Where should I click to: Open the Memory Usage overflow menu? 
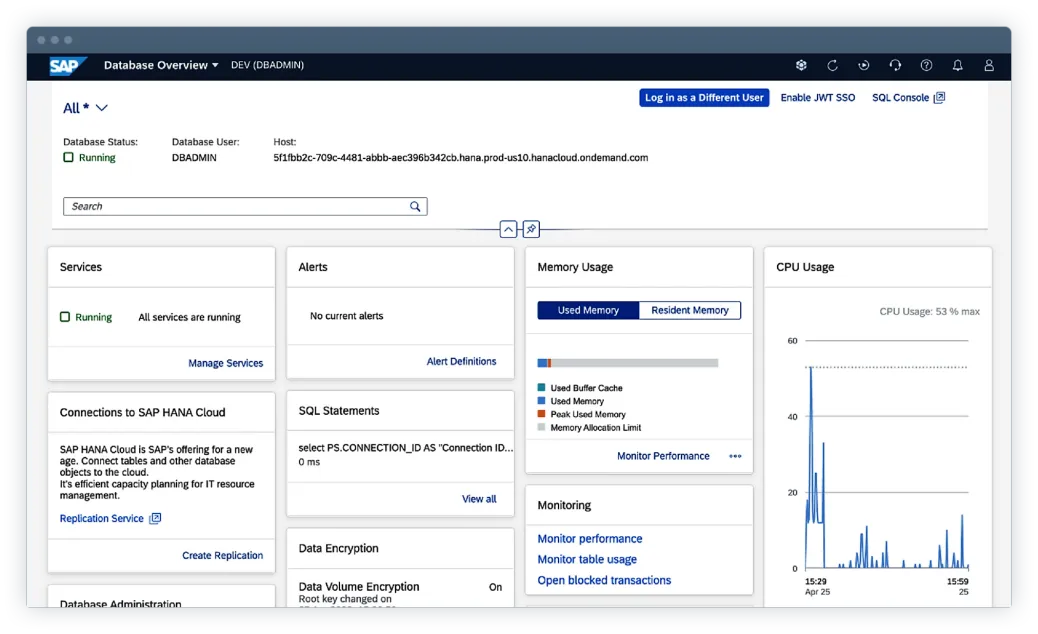pos(735,456)
